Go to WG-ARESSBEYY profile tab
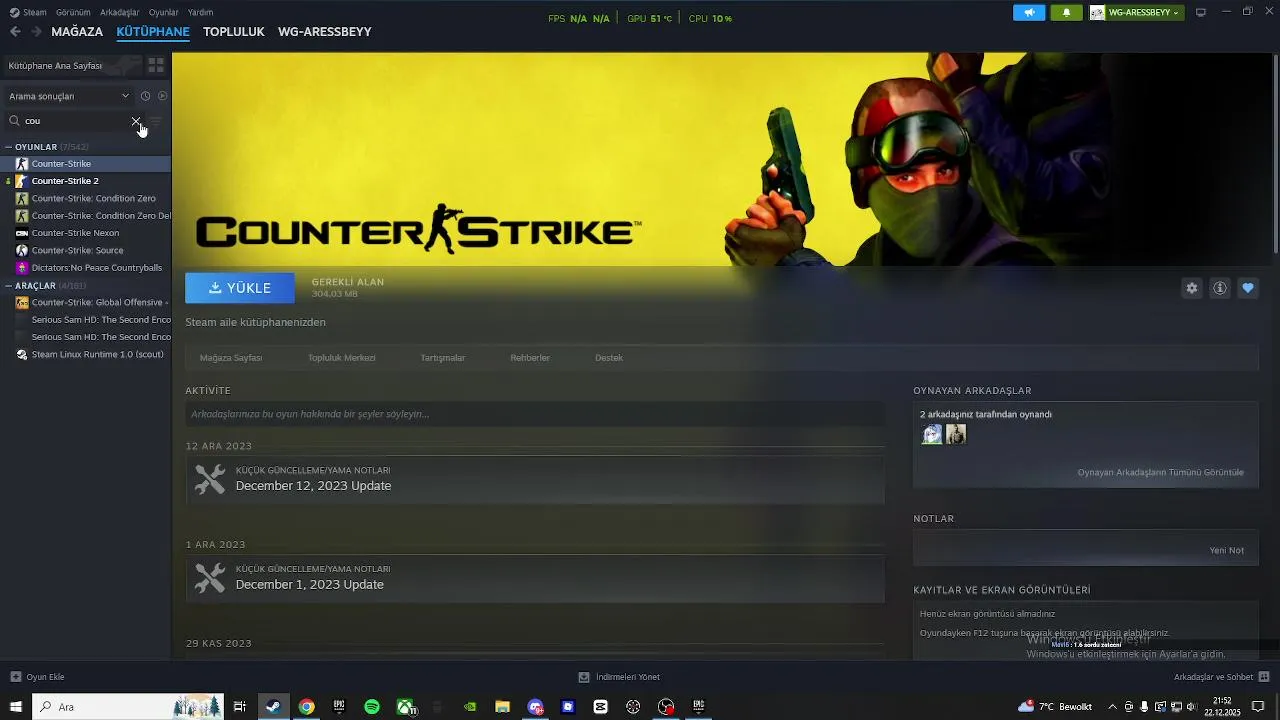 (325, 31)
